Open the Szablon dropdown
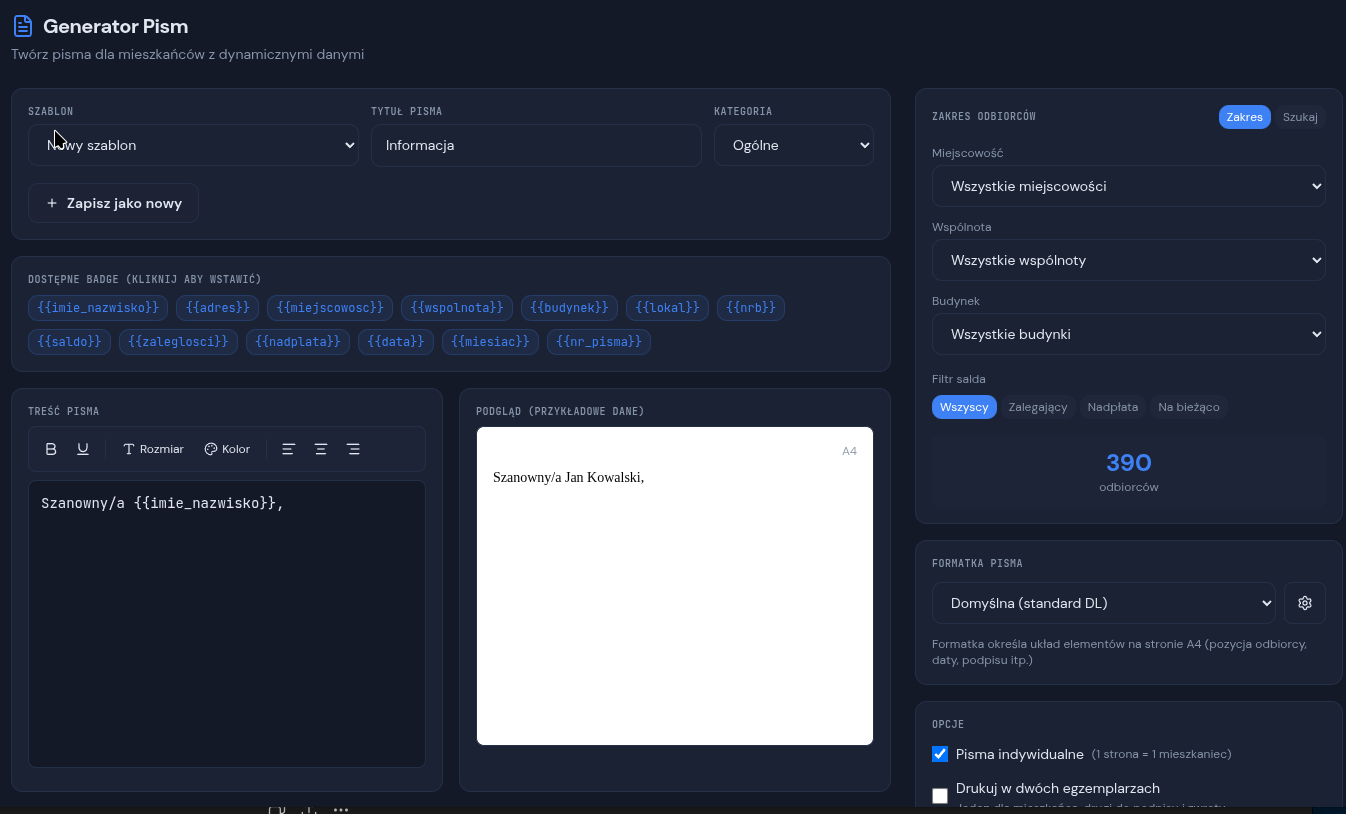The height and width of the screenshot is (814, 1346). tap(193, 145)
